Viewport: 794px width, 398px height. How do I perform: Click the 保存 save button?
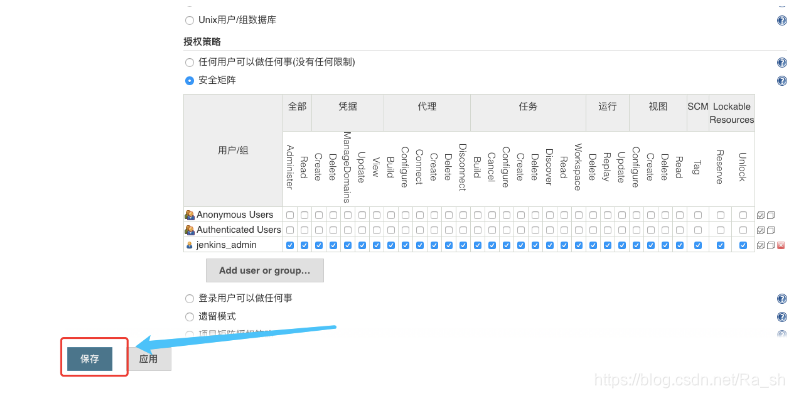(x=90, y=359)
